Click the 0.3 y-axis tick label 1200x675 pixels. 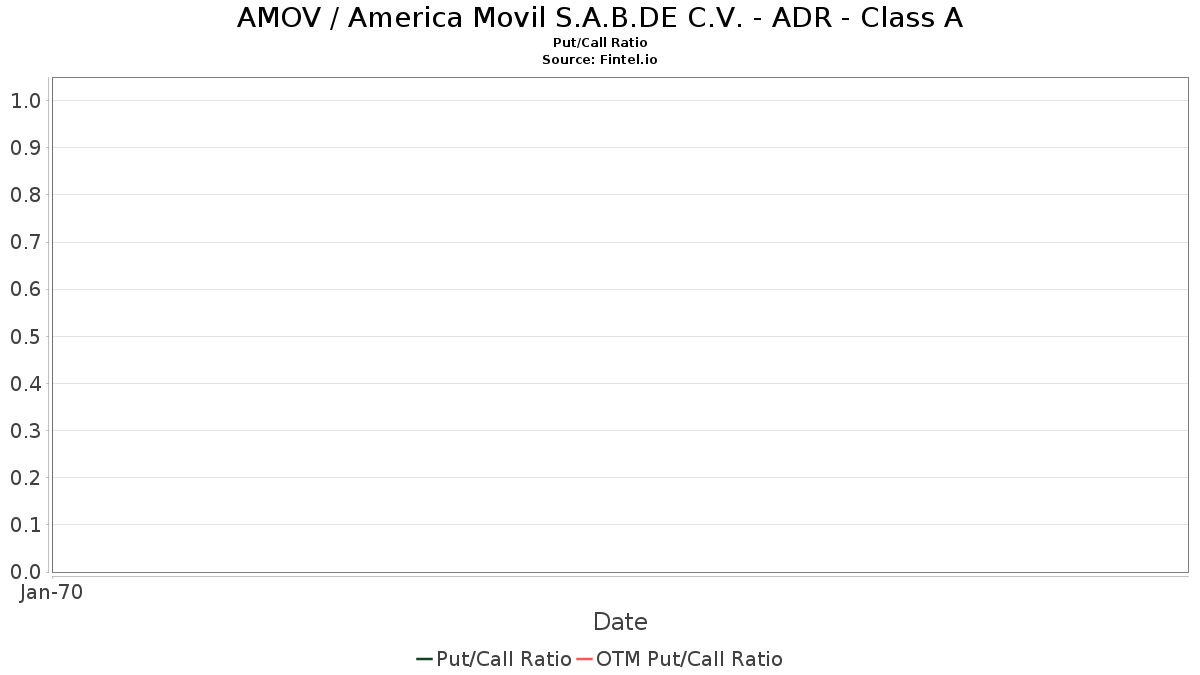[25, 430]
